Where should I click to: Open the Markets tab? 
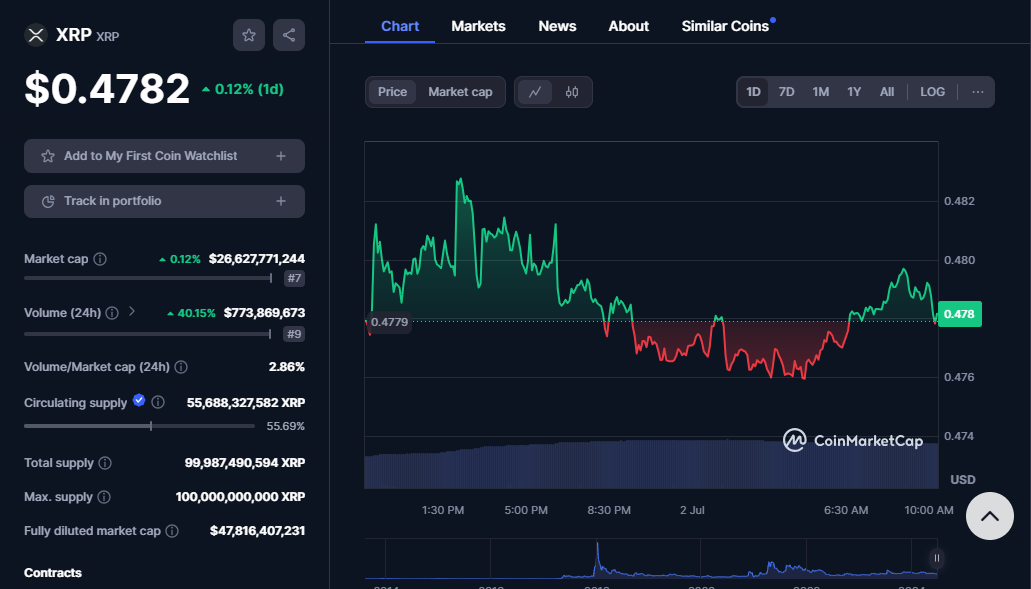tap(478, 26)
